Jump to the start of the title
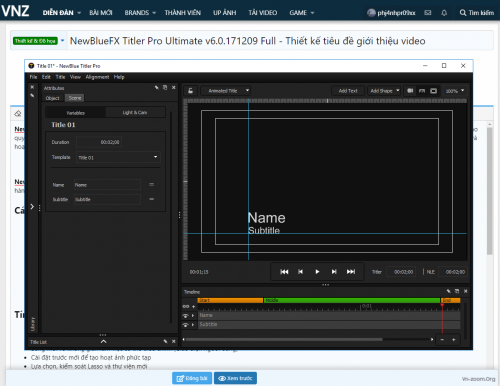 click(284, 272)
